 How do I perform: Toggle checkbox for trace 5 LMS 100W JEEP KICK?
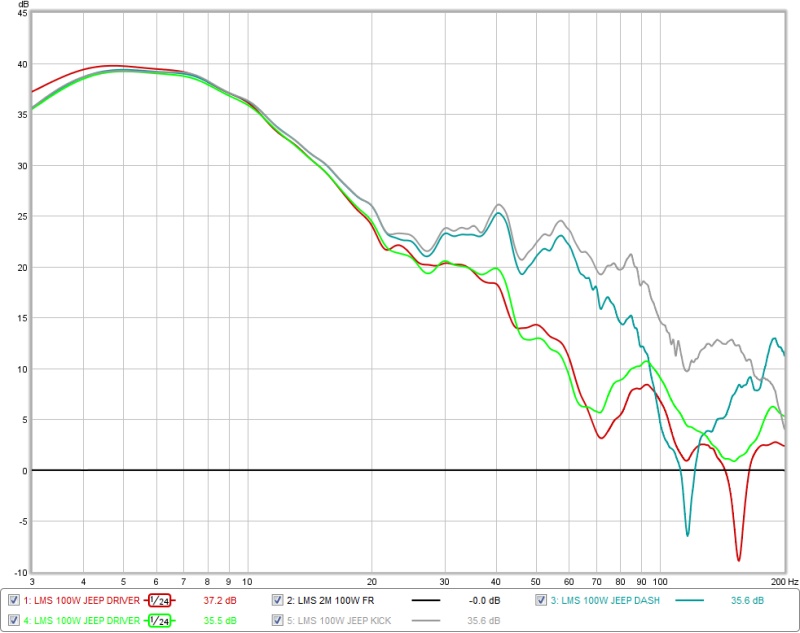pos(278,620)
